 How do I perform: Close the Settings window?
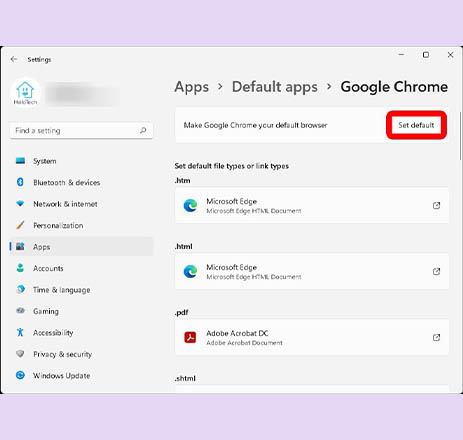tap(450, 55)
